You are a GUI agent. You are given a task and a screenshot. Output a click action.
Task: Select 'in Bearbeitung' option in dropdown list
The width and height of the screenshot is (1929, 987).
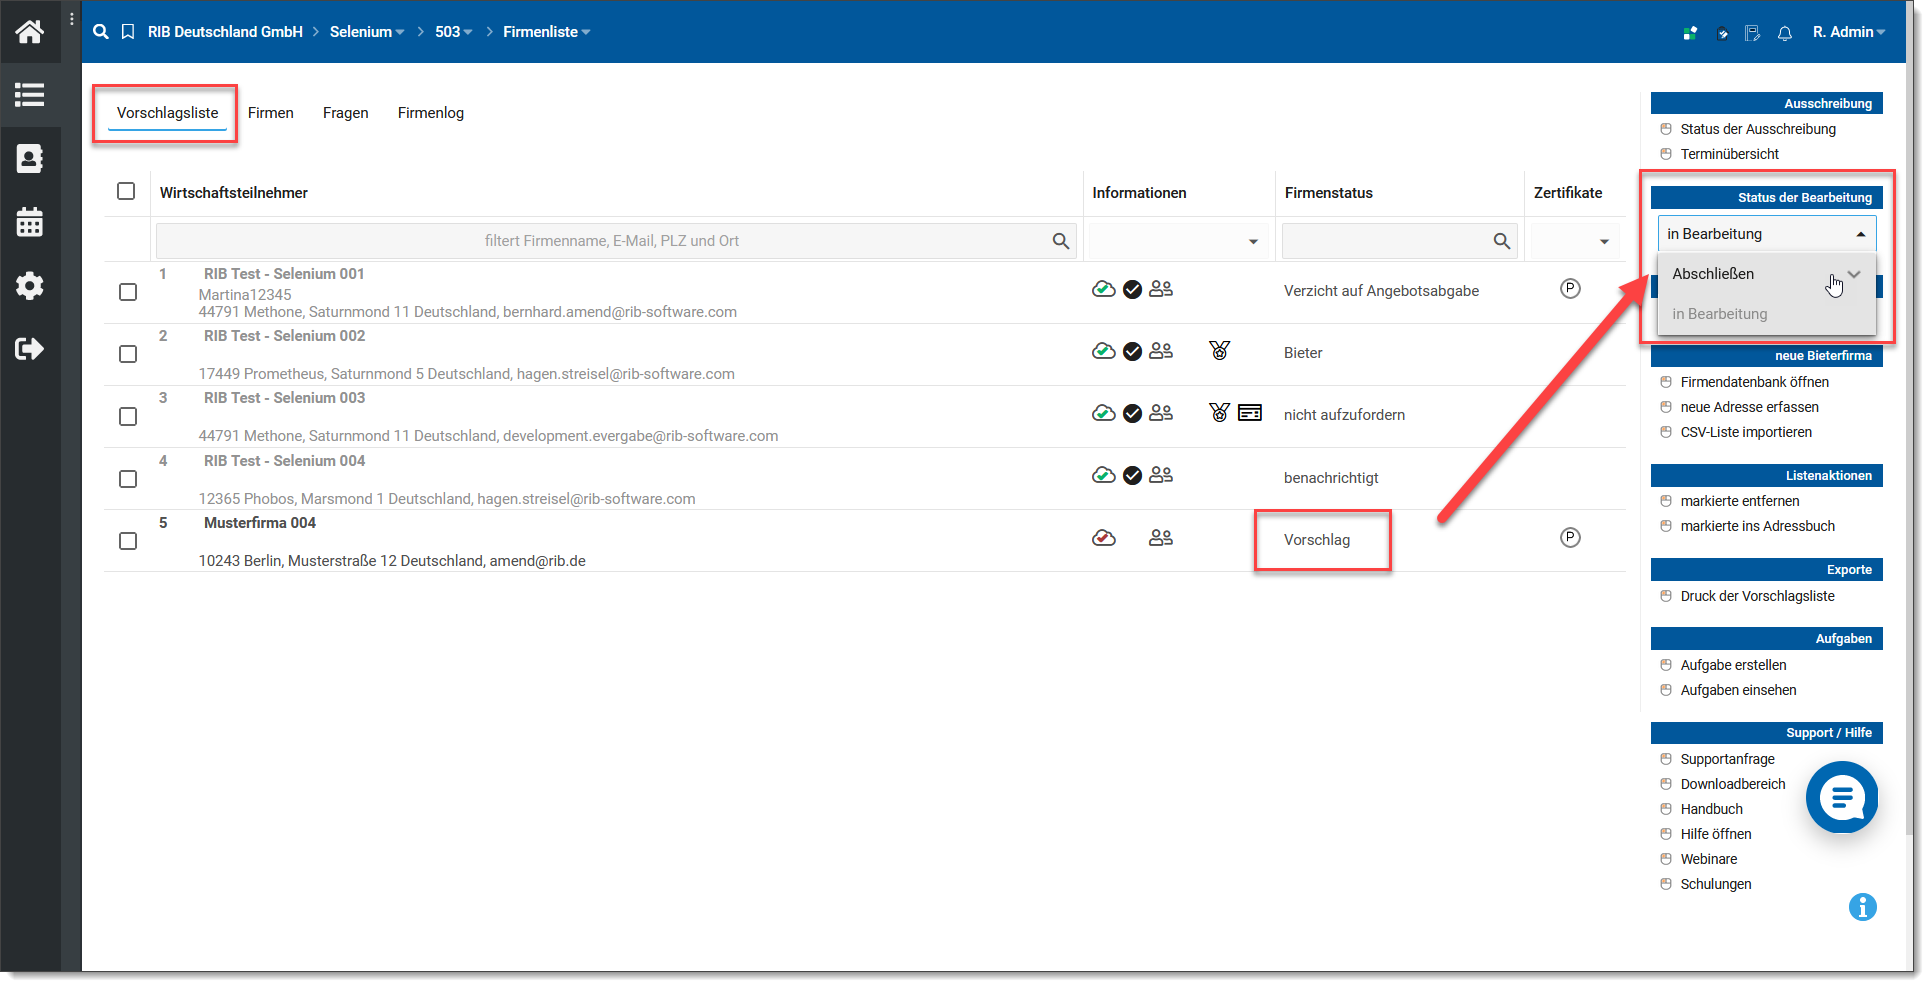1767,314
